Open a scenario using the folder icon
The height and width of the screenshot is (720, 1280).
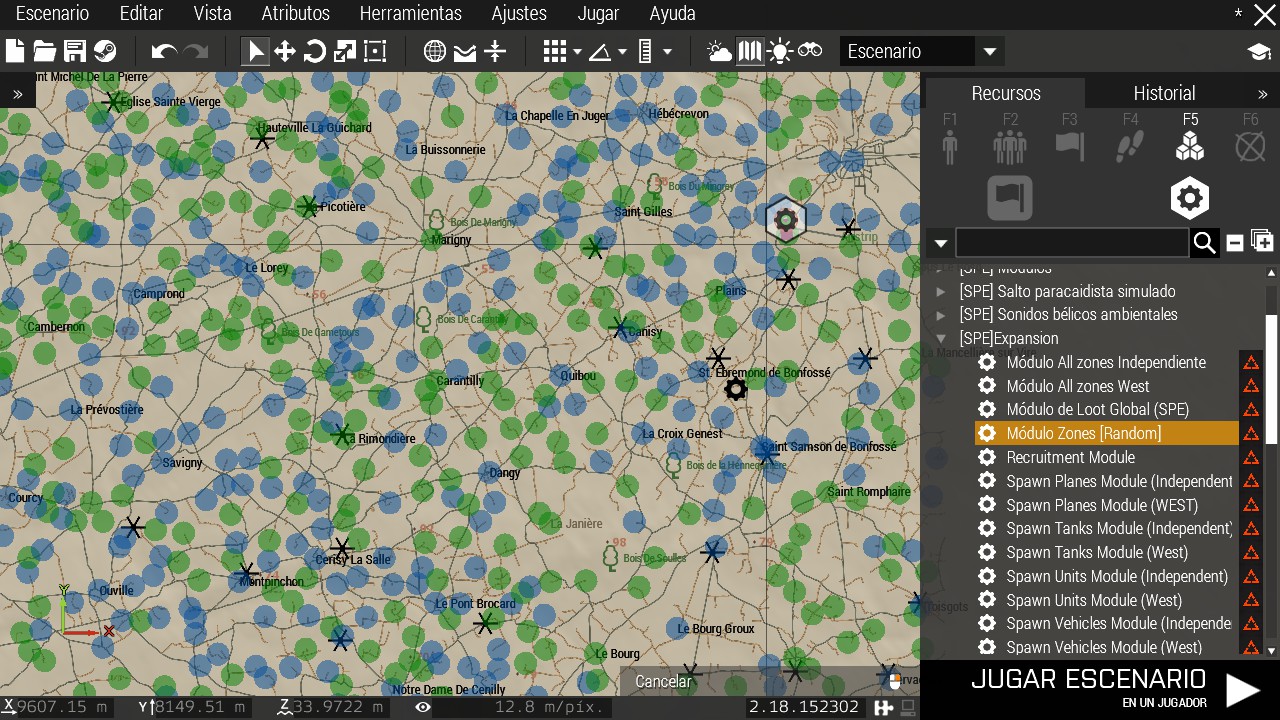point(45,51)
